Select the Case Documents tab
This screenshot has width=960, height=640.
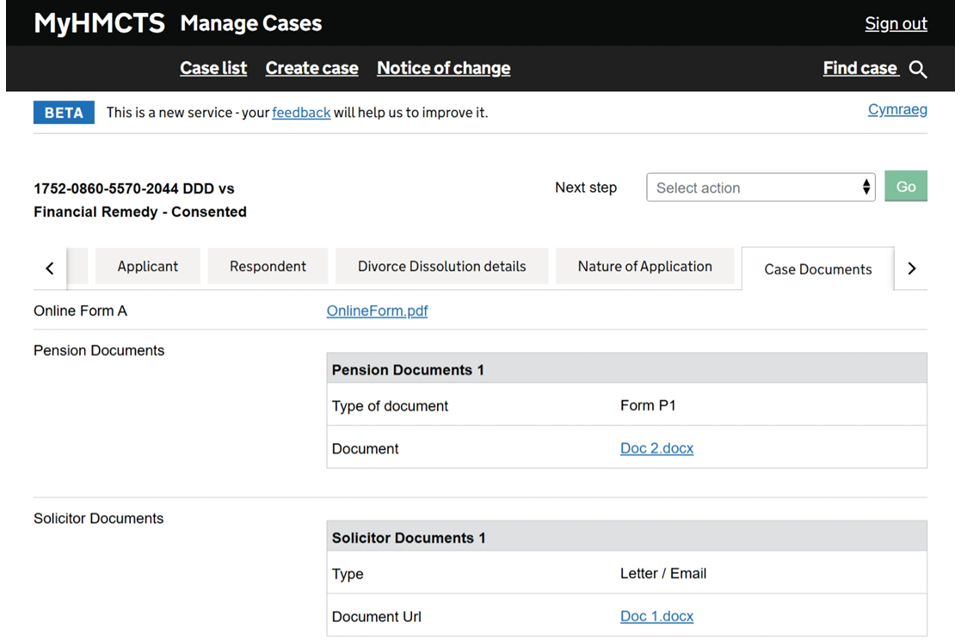click(818, 269)
